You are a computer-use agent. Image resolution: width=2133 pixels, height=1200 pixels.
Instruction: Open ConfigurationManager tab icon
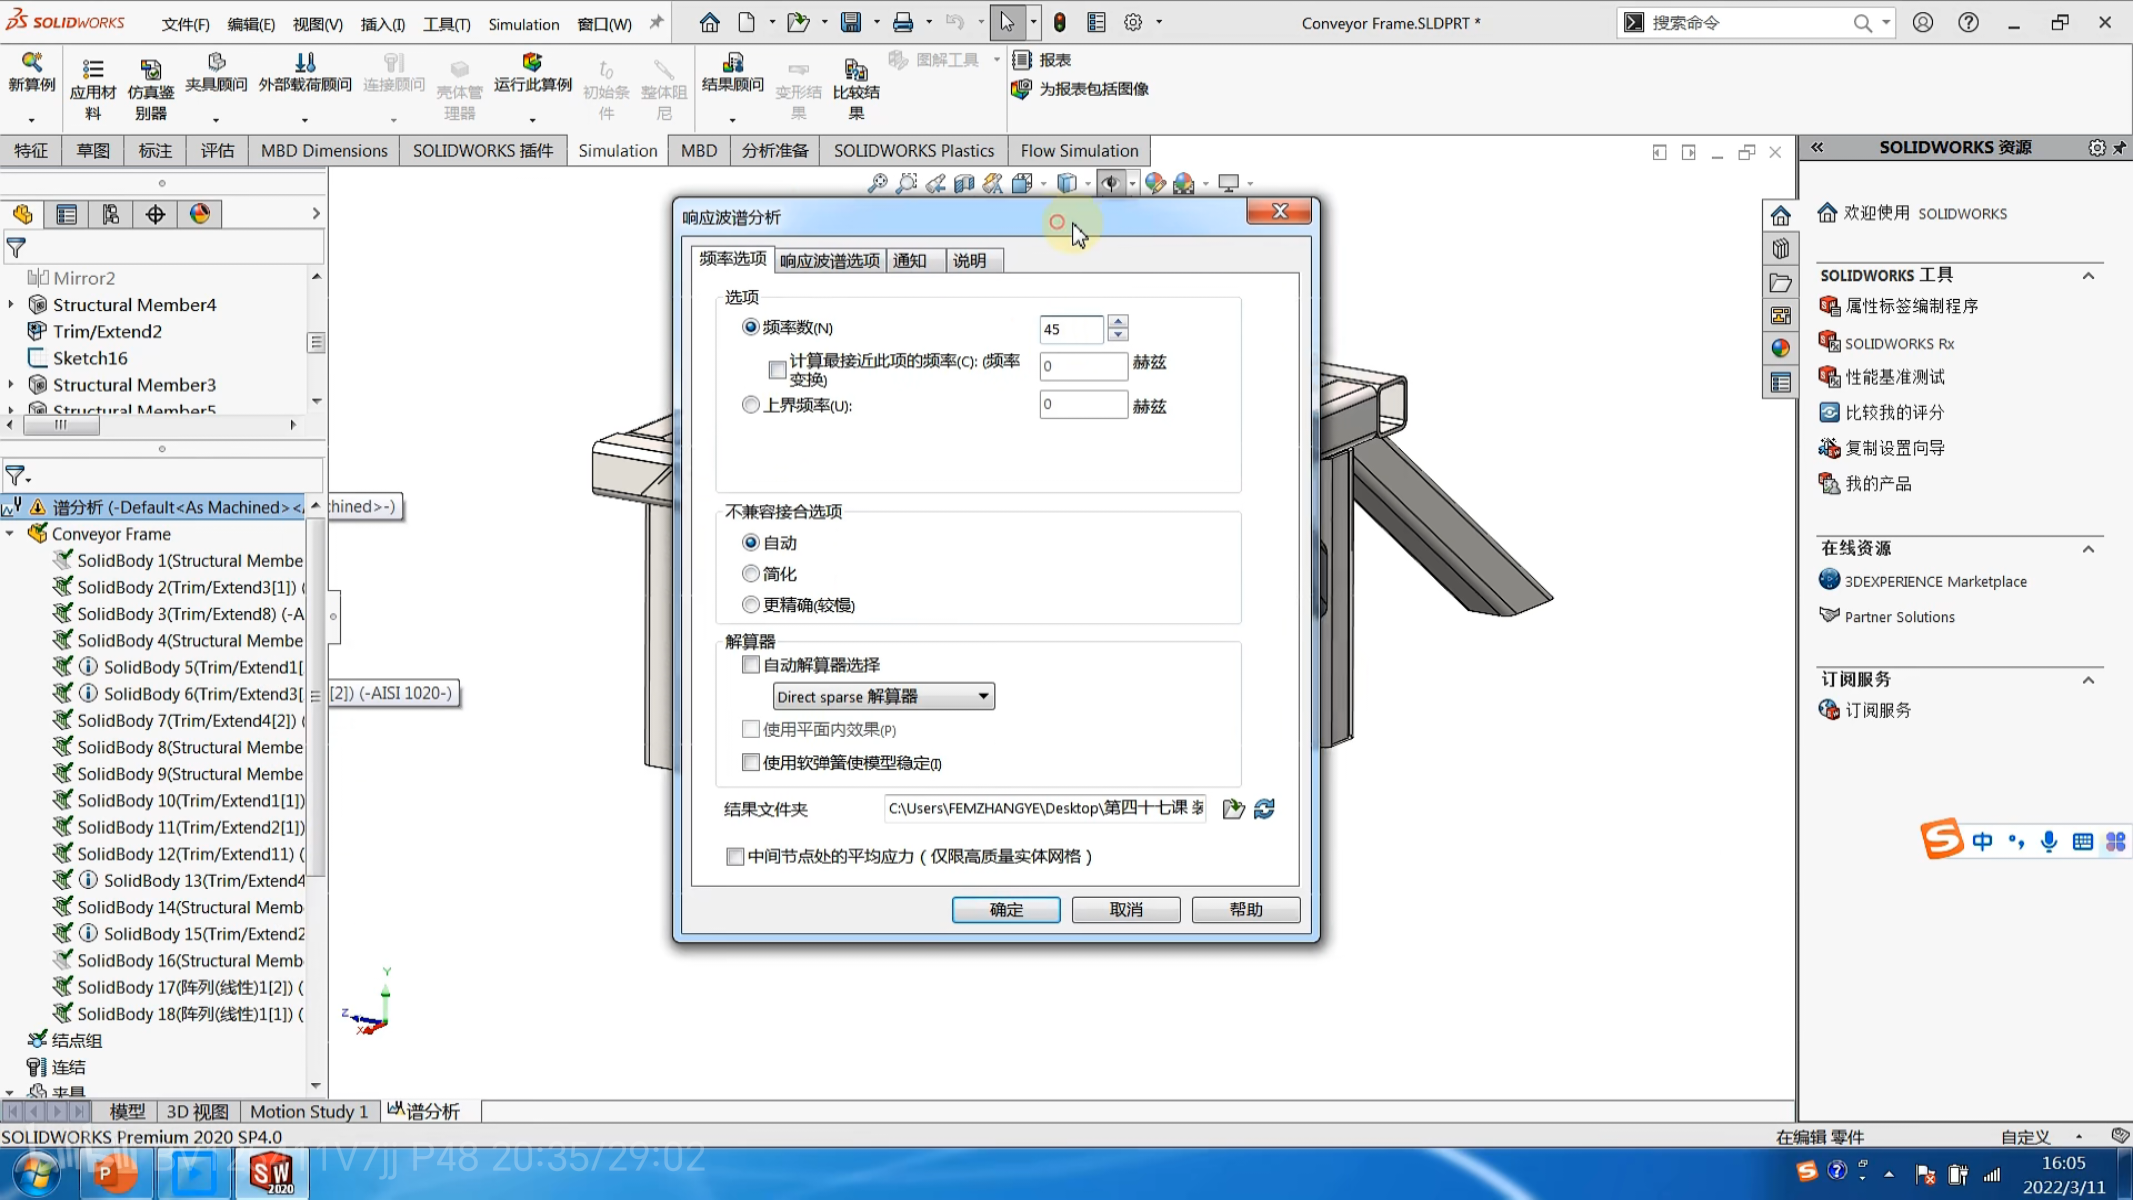pyautogui.click(x=111, y=214)
